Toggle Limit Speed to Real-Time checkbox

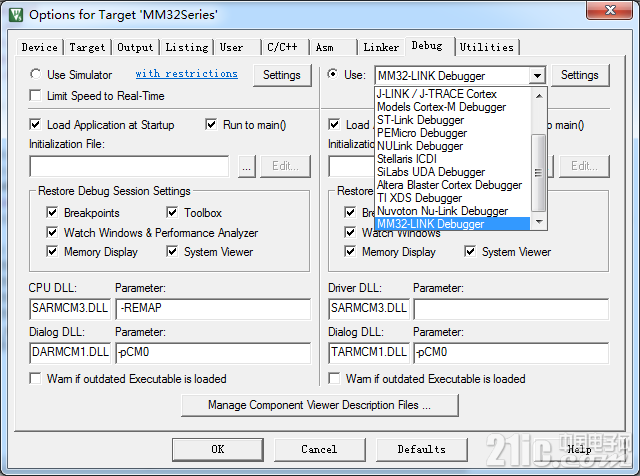tap(36, 96)
